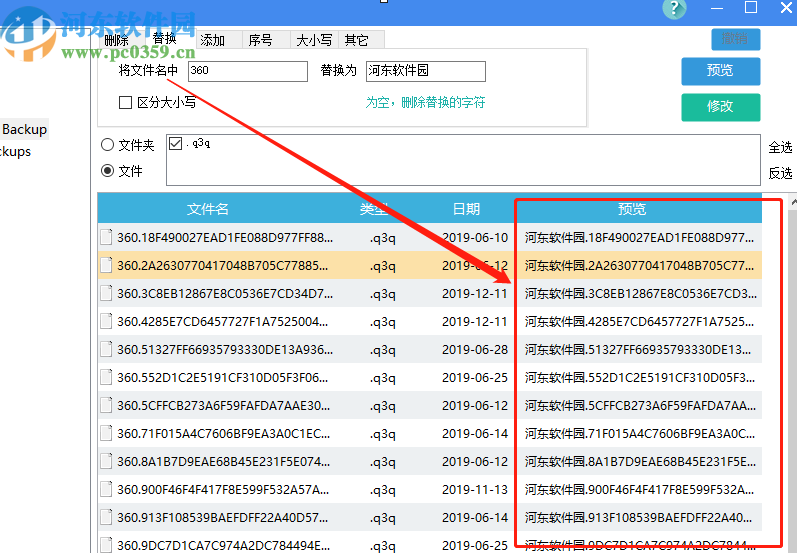Click preview cell 河东软件园.4285E7CD6457727F1A7525...
The height and width of the screenshot is (553, 797).
pyautogui.click(x=639, y=321)
